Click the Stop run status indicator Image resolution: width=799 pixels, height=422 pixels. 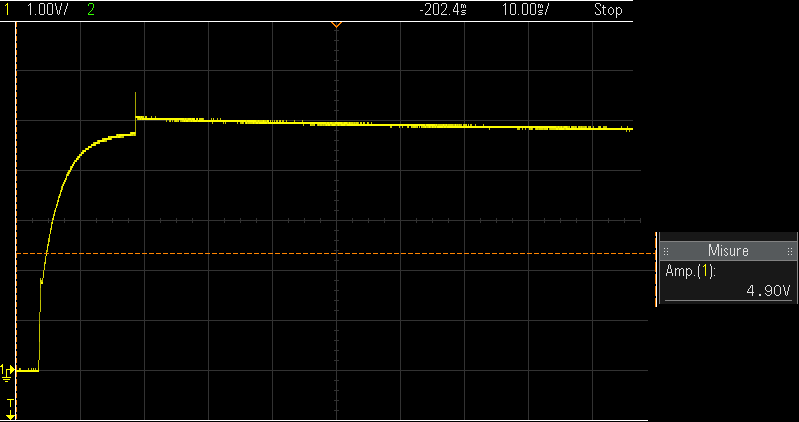[608, 10]
